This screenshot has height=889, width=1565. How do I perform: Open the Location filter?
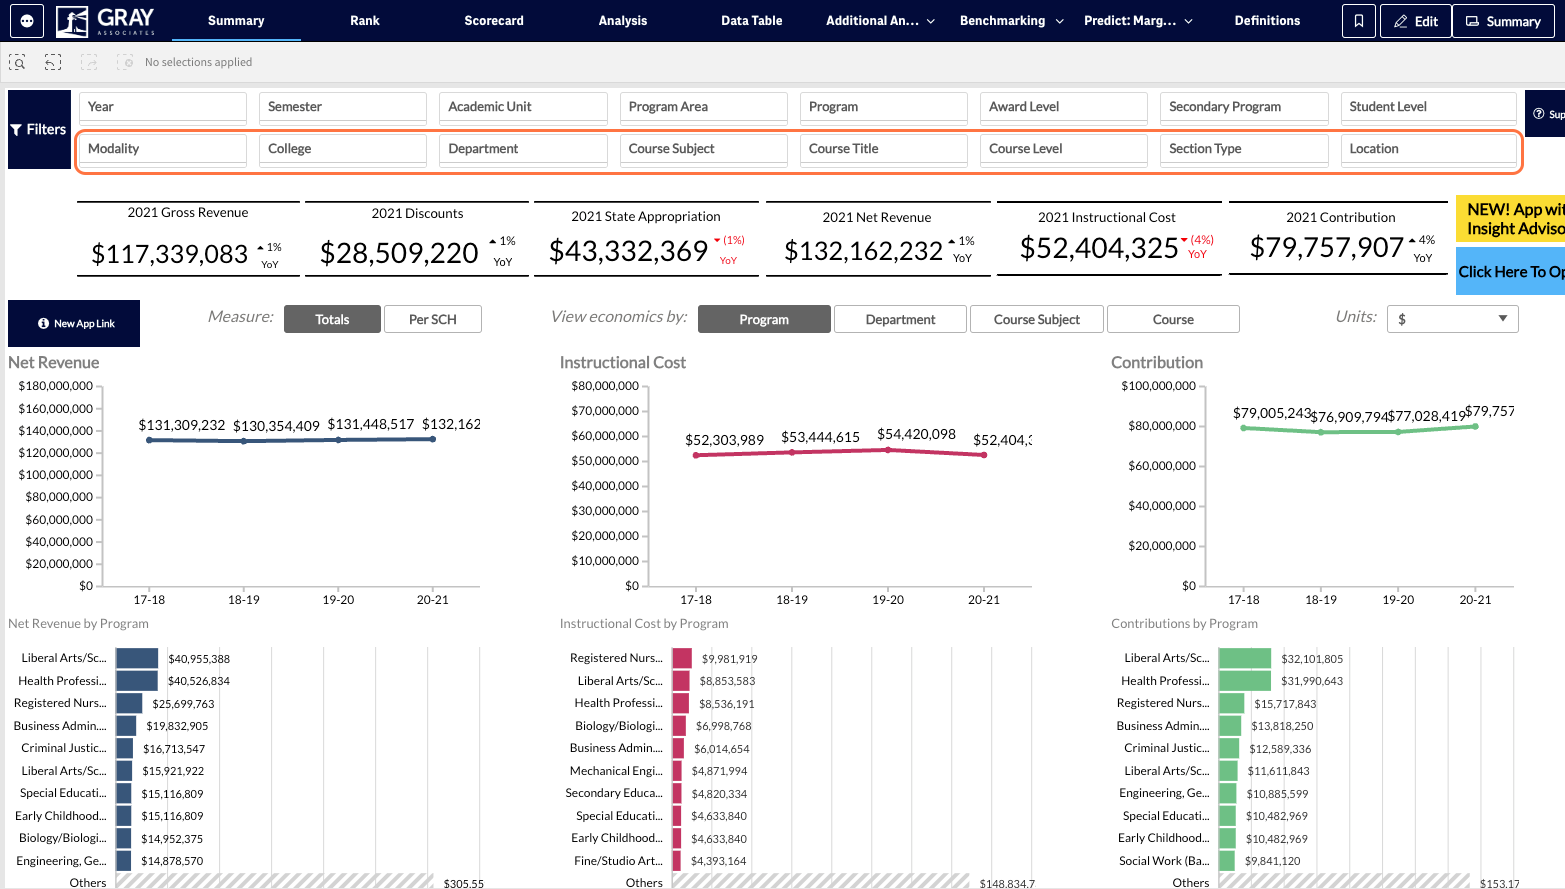[x=1429, y=149]
